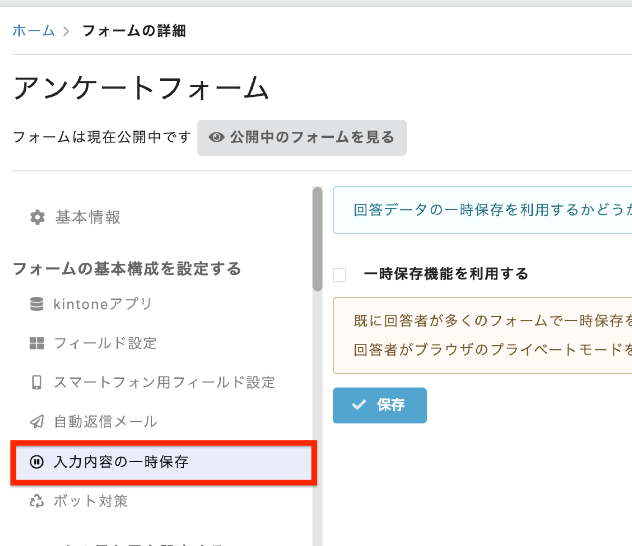Click the grid icon beside フィールド設定

[37, 343]
